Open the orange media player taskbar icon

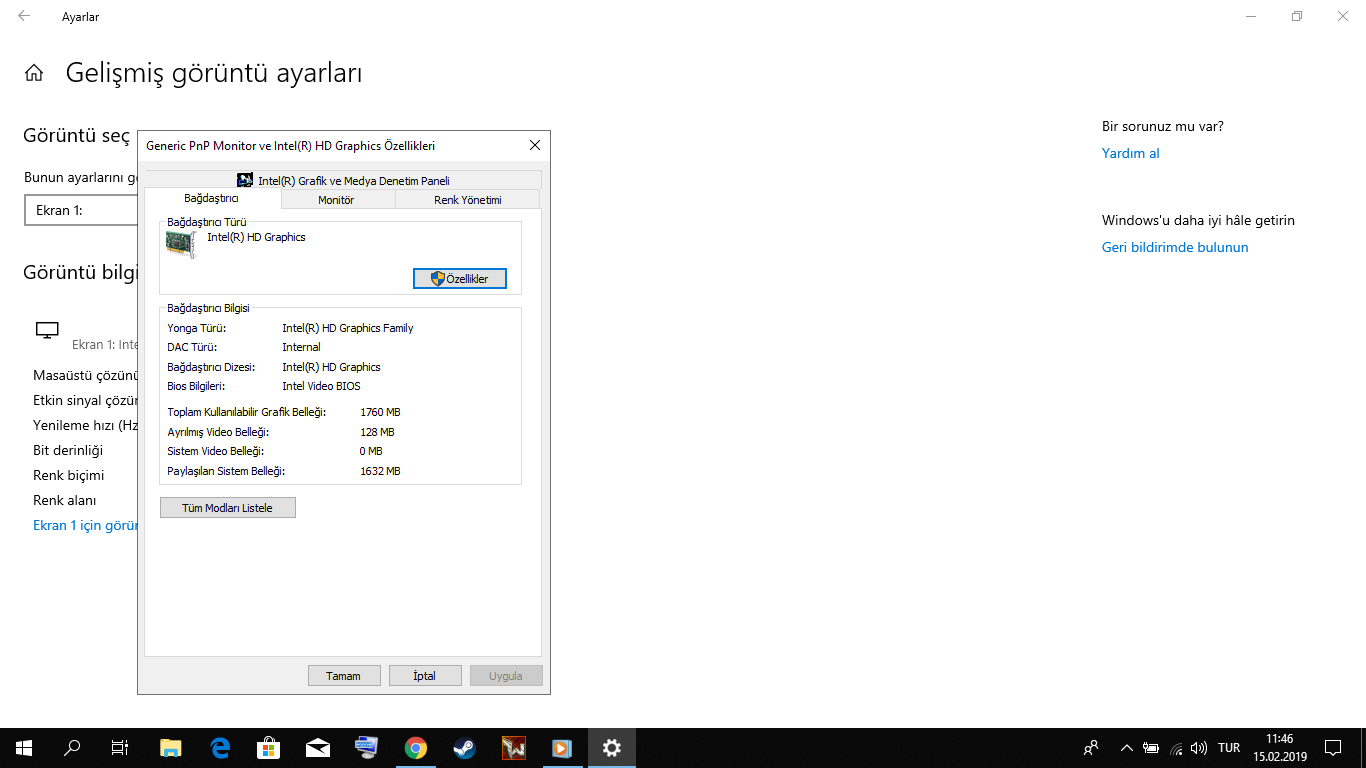coord(563,747)
